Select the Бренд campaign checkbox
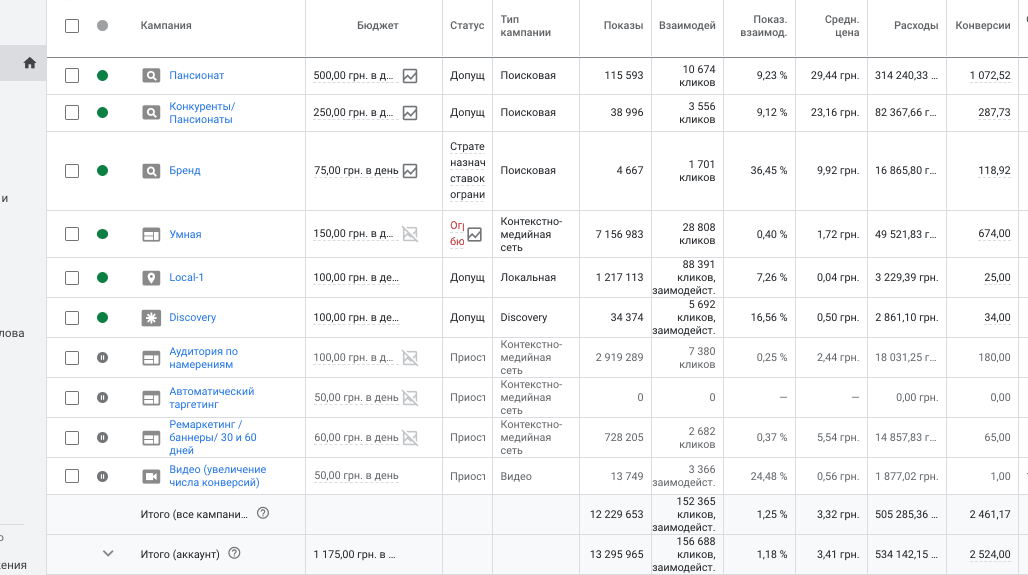 coord(72,171)
